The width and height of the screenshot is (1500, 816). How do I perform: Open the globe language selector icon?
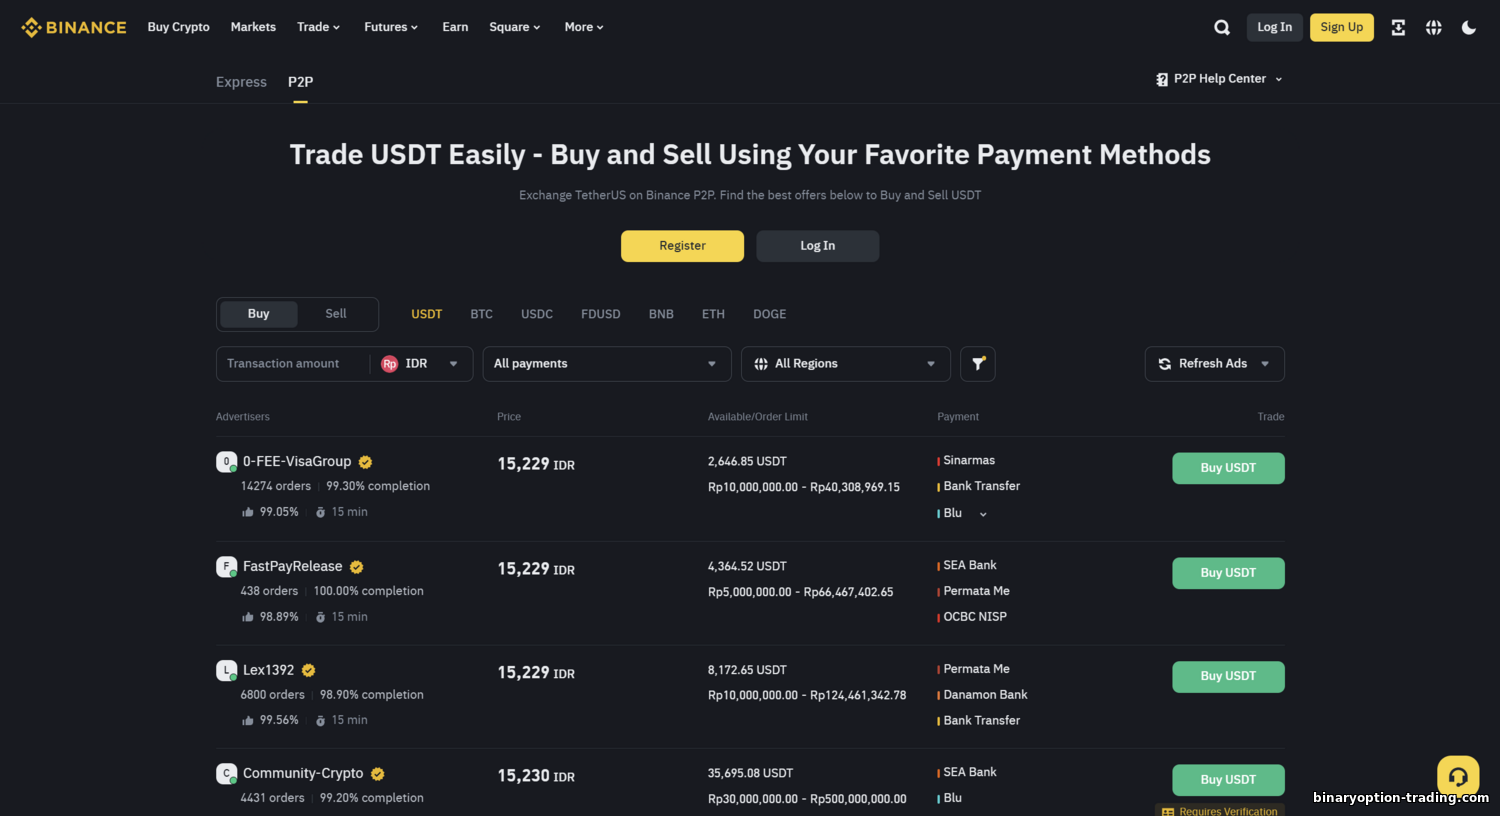point(1434,27)
